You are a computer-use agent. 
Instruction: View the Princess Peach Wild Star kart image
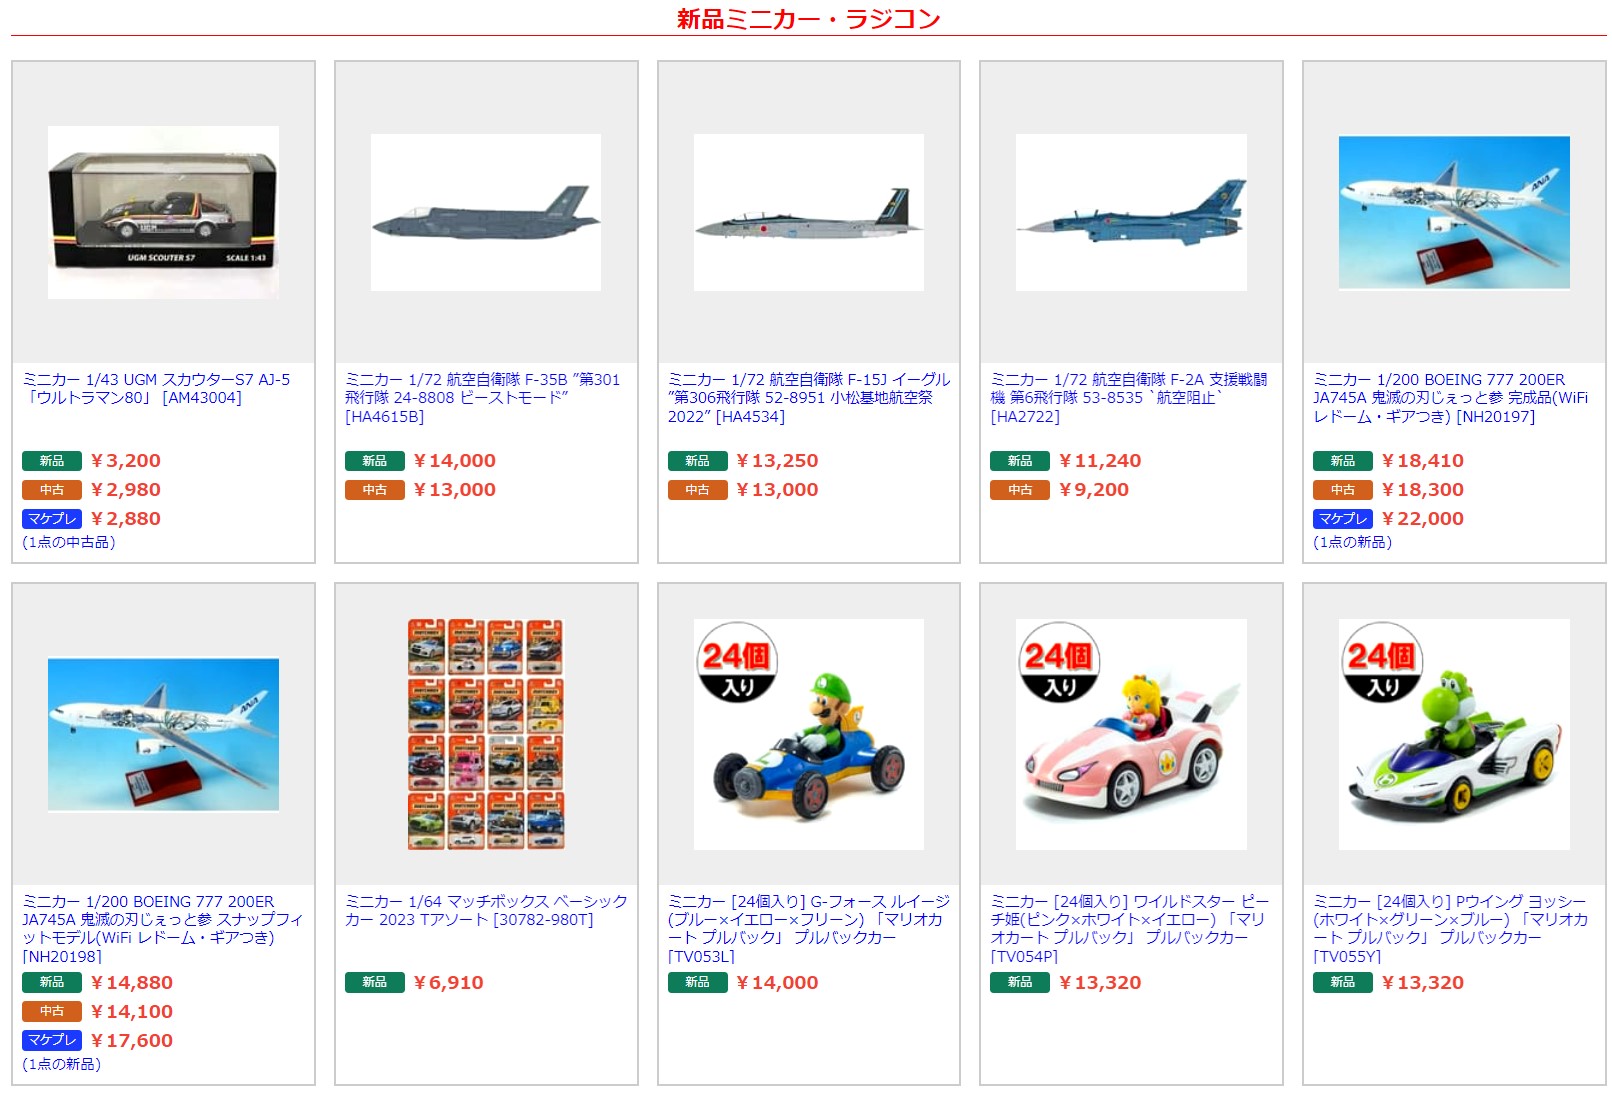coord(1131,734)
